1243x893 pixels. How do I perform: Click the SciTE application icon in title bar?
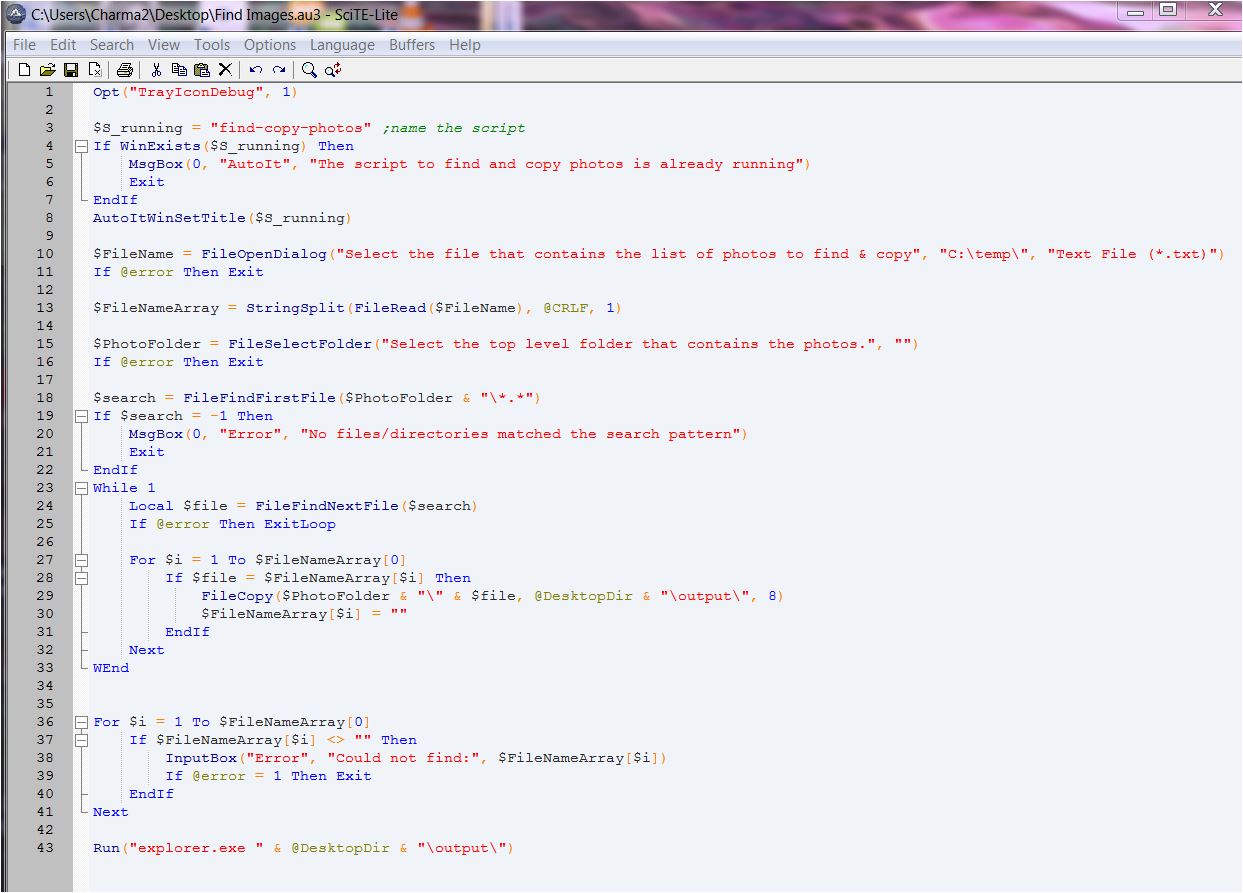coord(16,14)
